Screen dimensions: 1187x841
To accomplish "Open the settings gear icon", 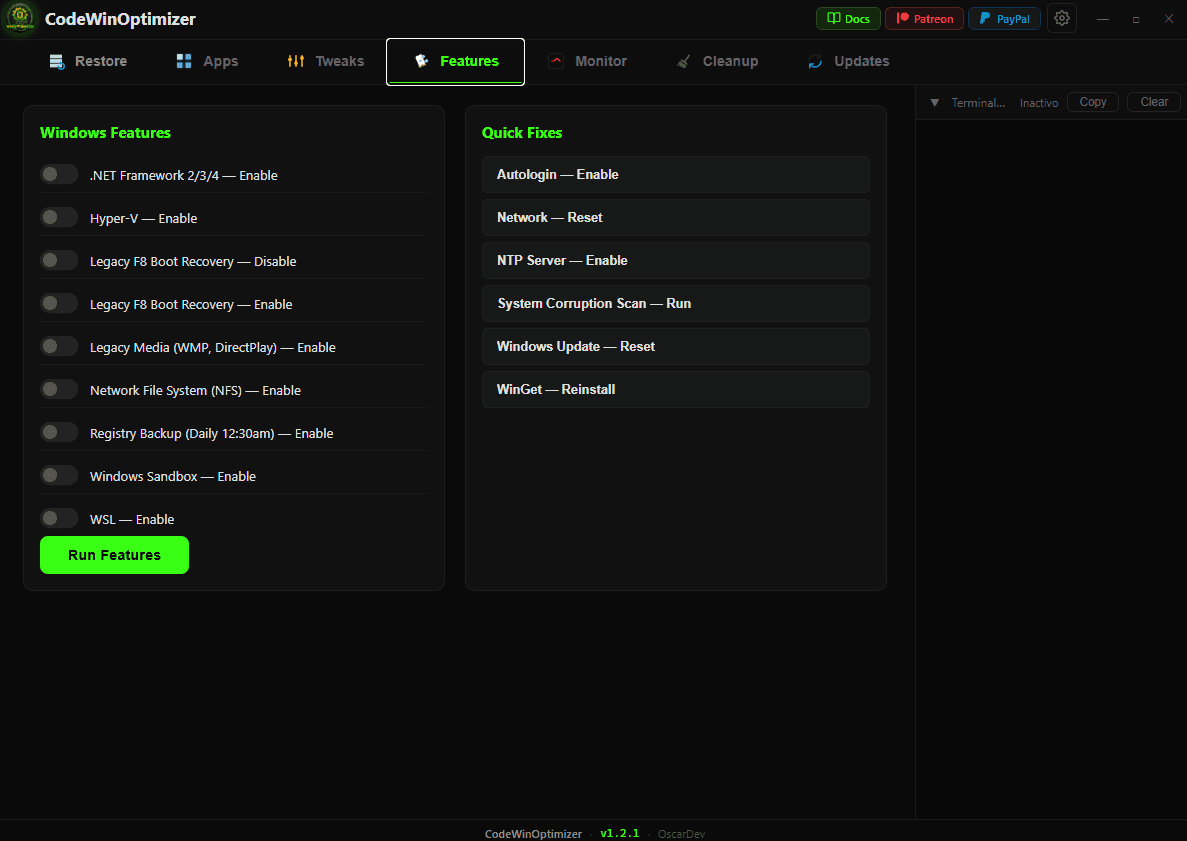I will pos(1062,18).
